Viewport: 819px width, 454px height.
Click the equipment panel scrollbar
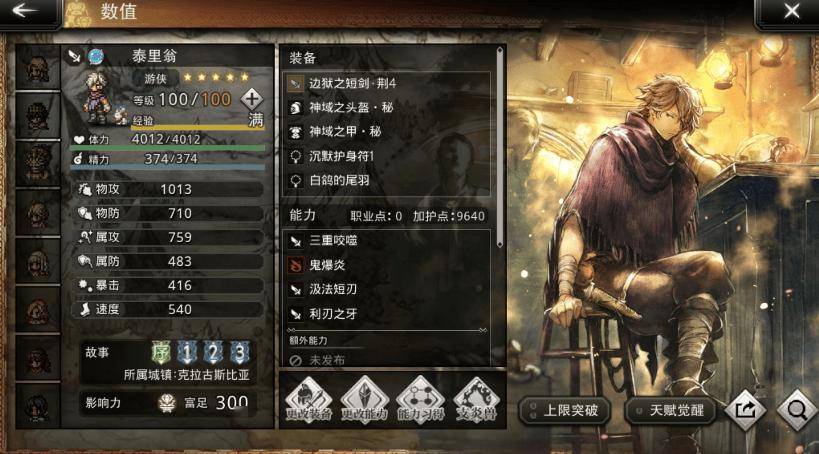tap(500, 146)
